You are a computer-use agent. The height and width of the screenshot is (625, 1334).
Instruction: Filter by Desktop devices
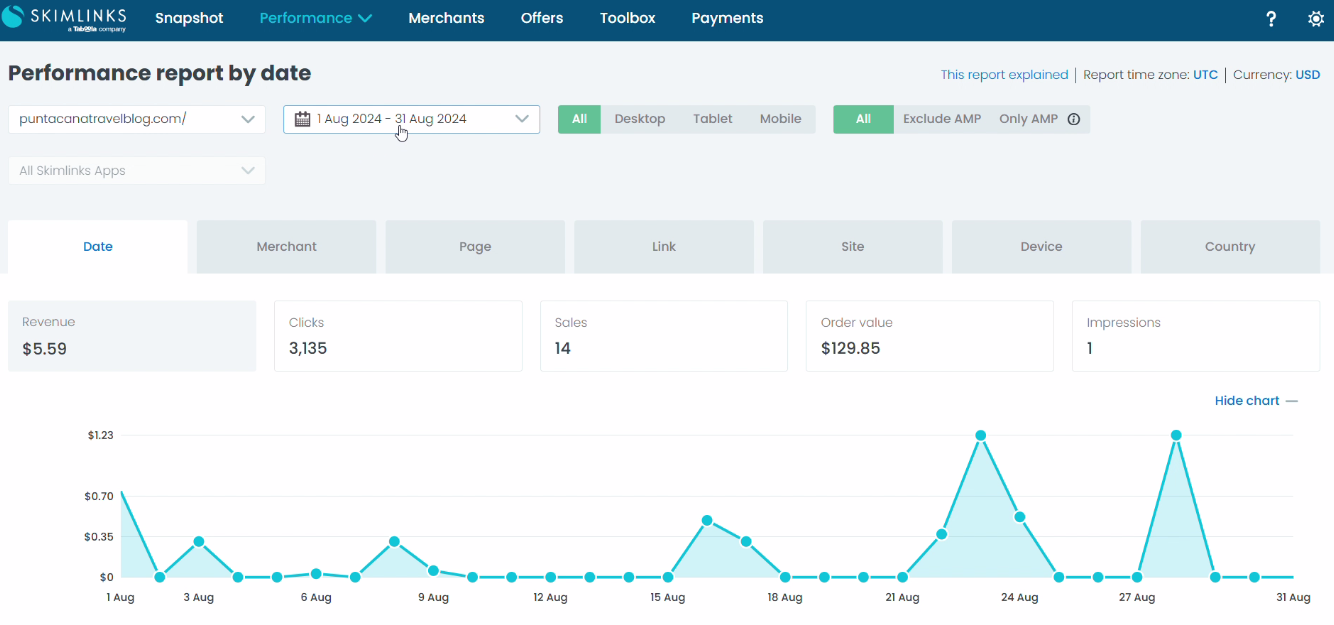point(640,119)
